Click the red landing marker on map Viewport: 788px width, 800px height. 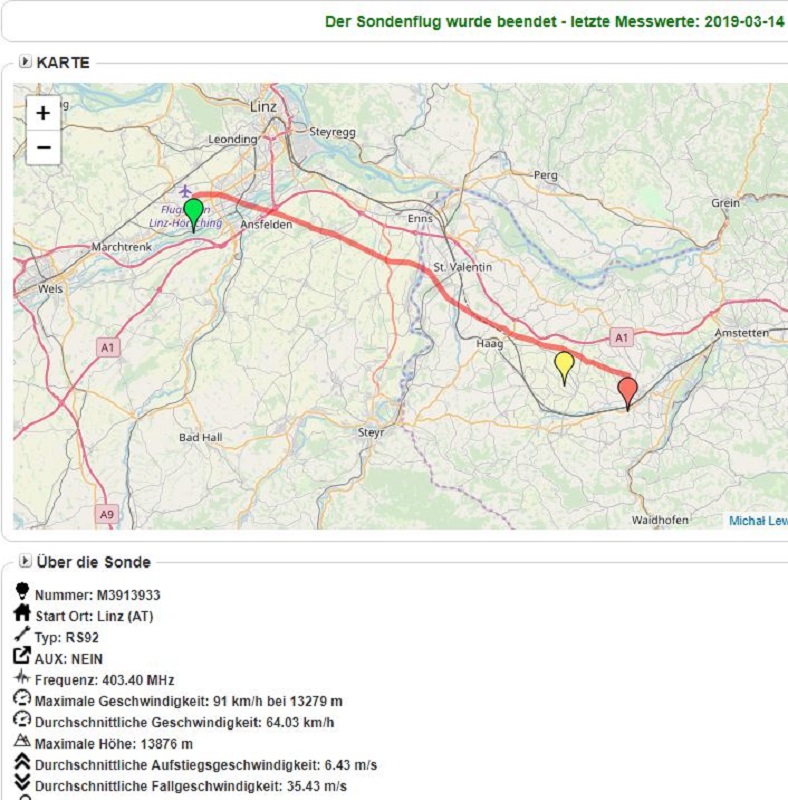pos(628,393)
